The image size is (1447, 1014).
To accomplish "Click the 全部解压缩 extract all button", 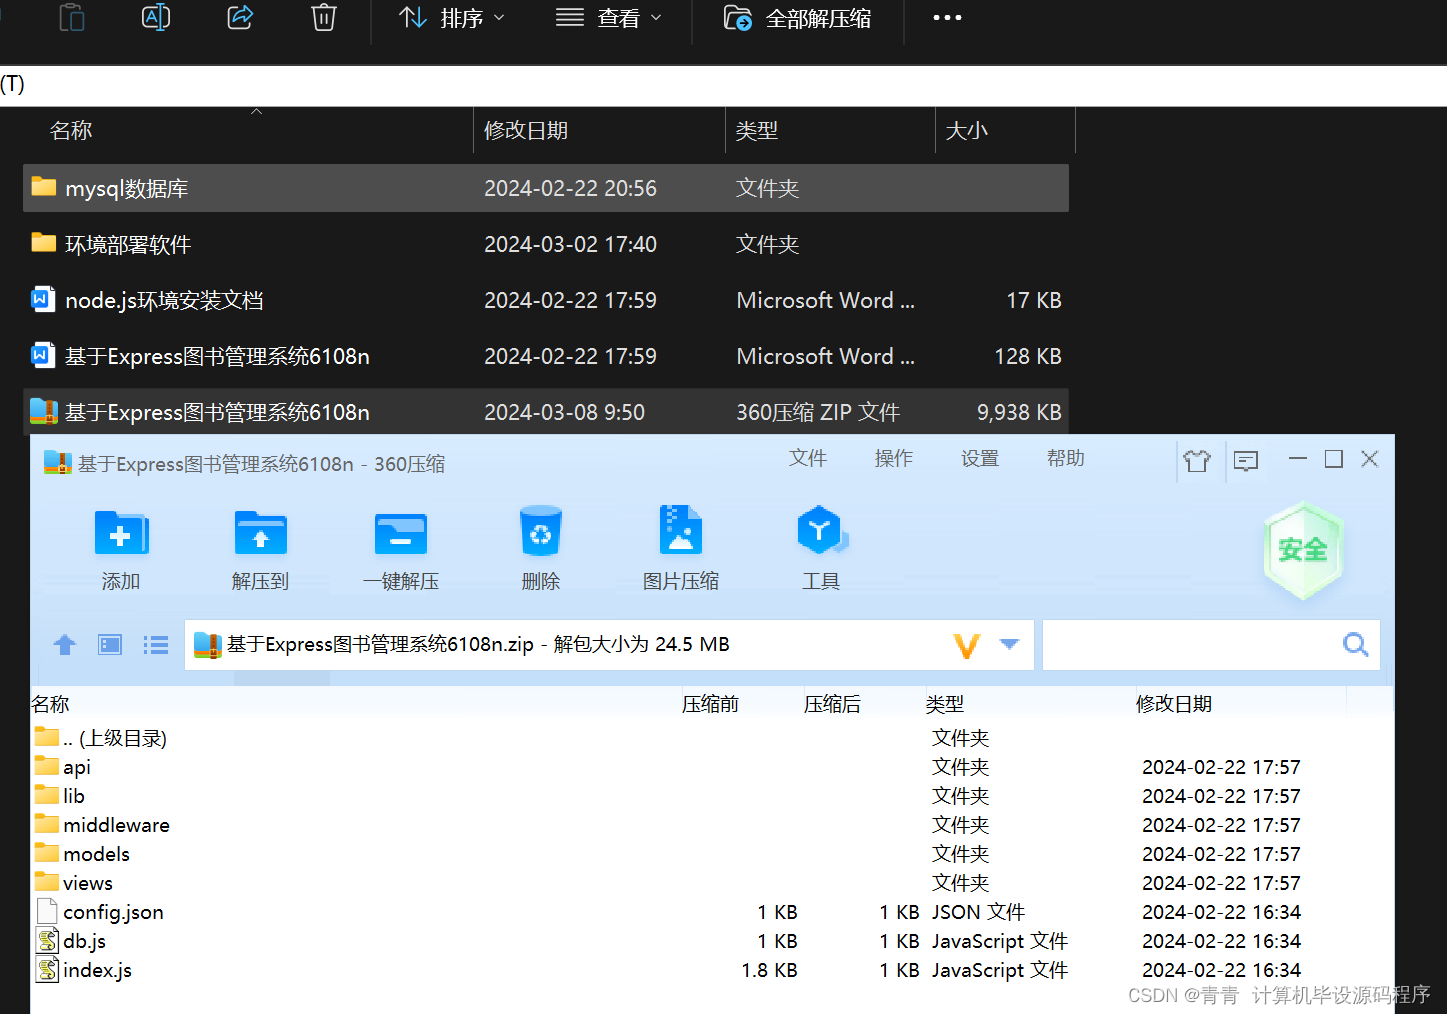I will (x=797, y=17).
